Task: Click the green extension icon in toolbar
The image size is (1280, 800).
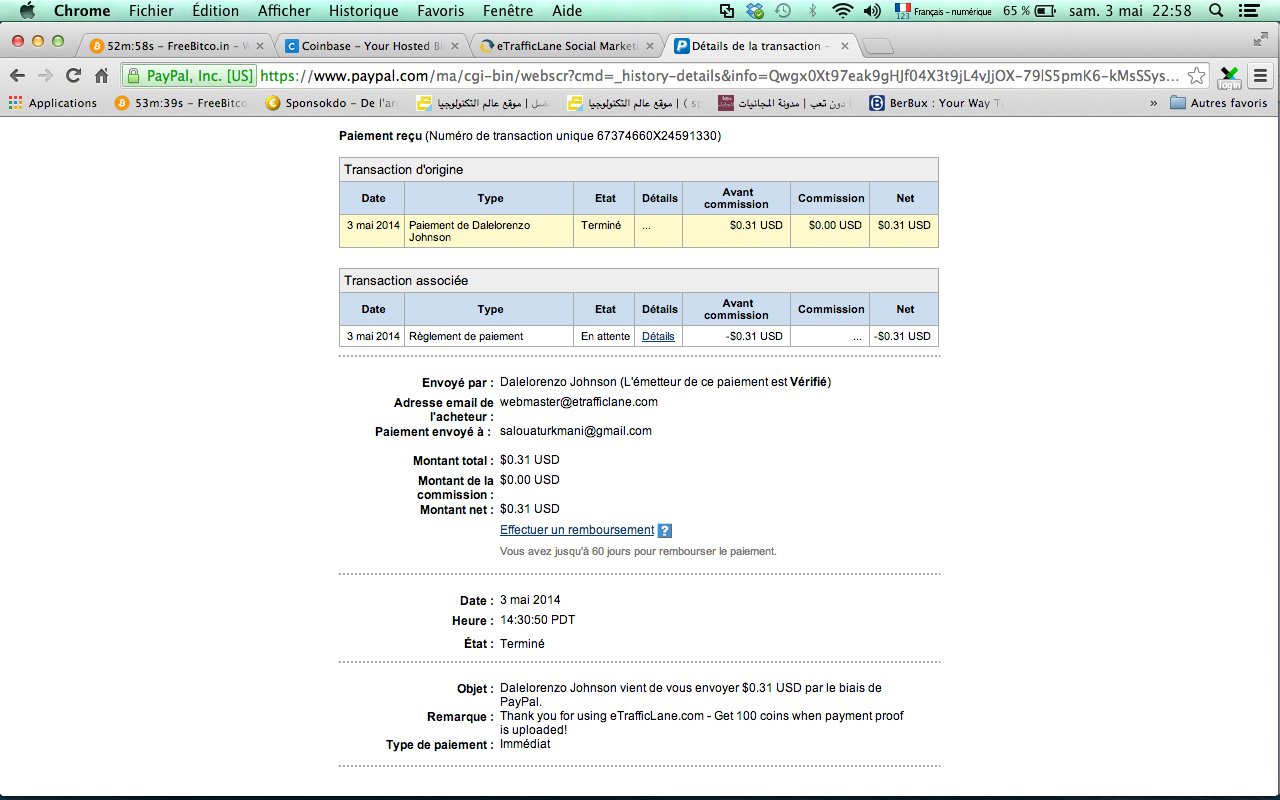Action: [x=1229, y=76]
